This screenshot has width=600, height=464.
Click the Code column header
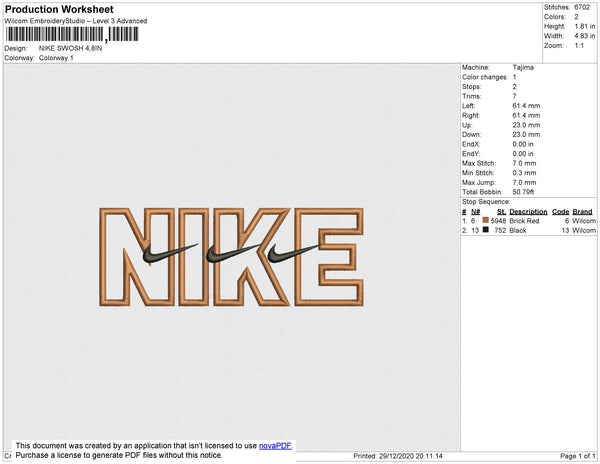pos(561,212)
